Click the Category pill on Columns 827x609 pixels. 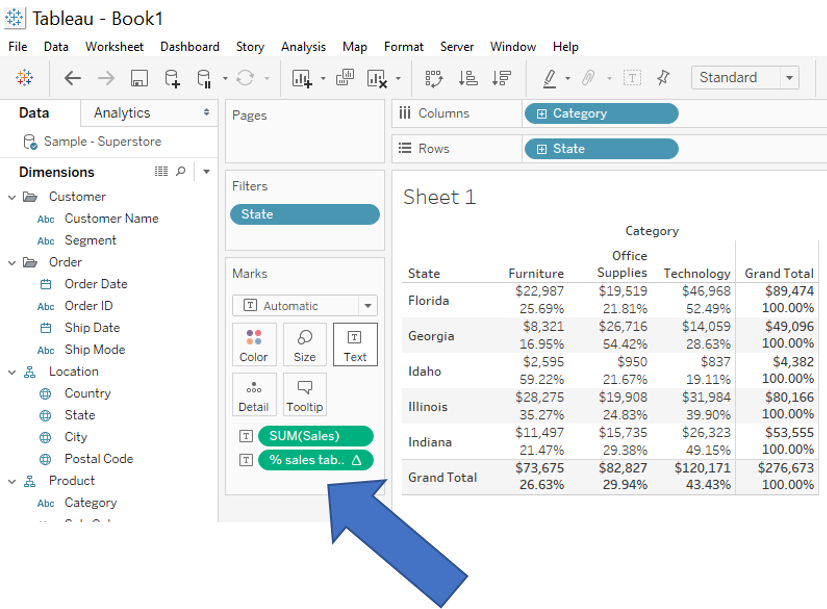tap(601, 113)
